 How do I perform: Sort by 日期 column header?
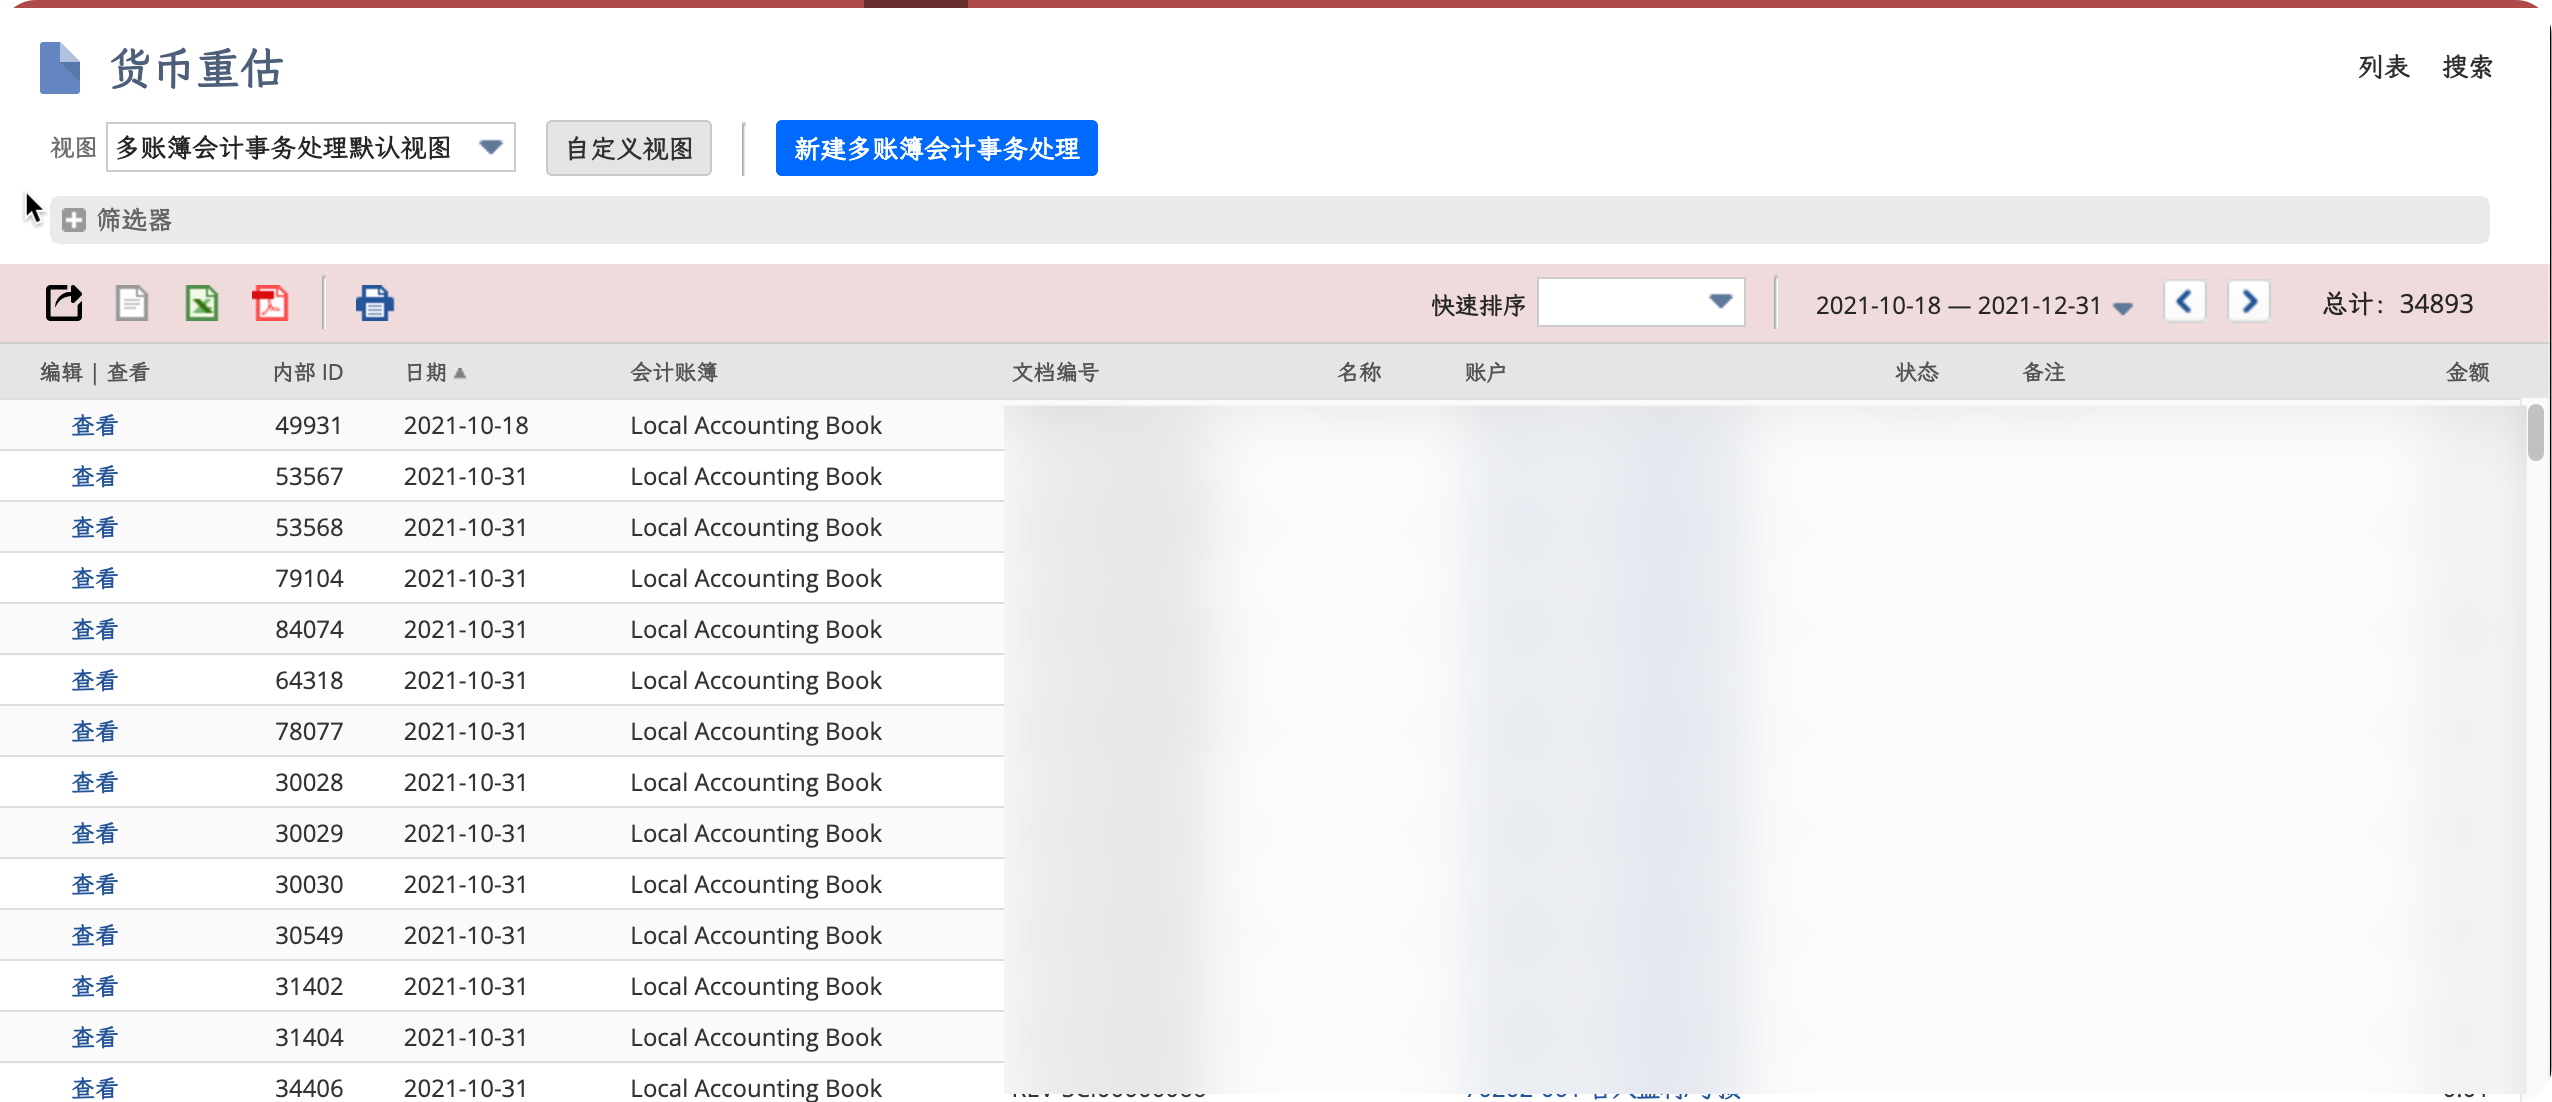(436, 372)
